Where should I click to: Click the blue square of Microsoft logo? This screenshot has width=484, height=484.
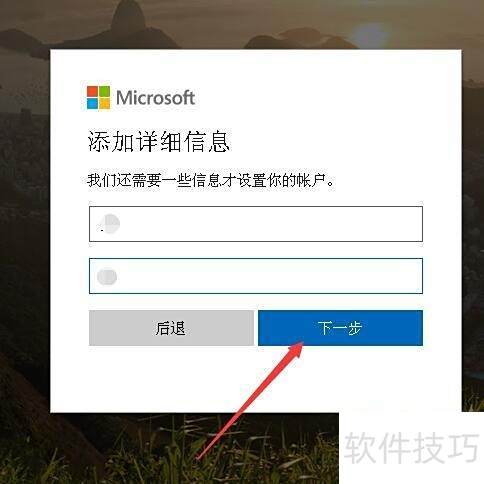(x=92, y=104)
